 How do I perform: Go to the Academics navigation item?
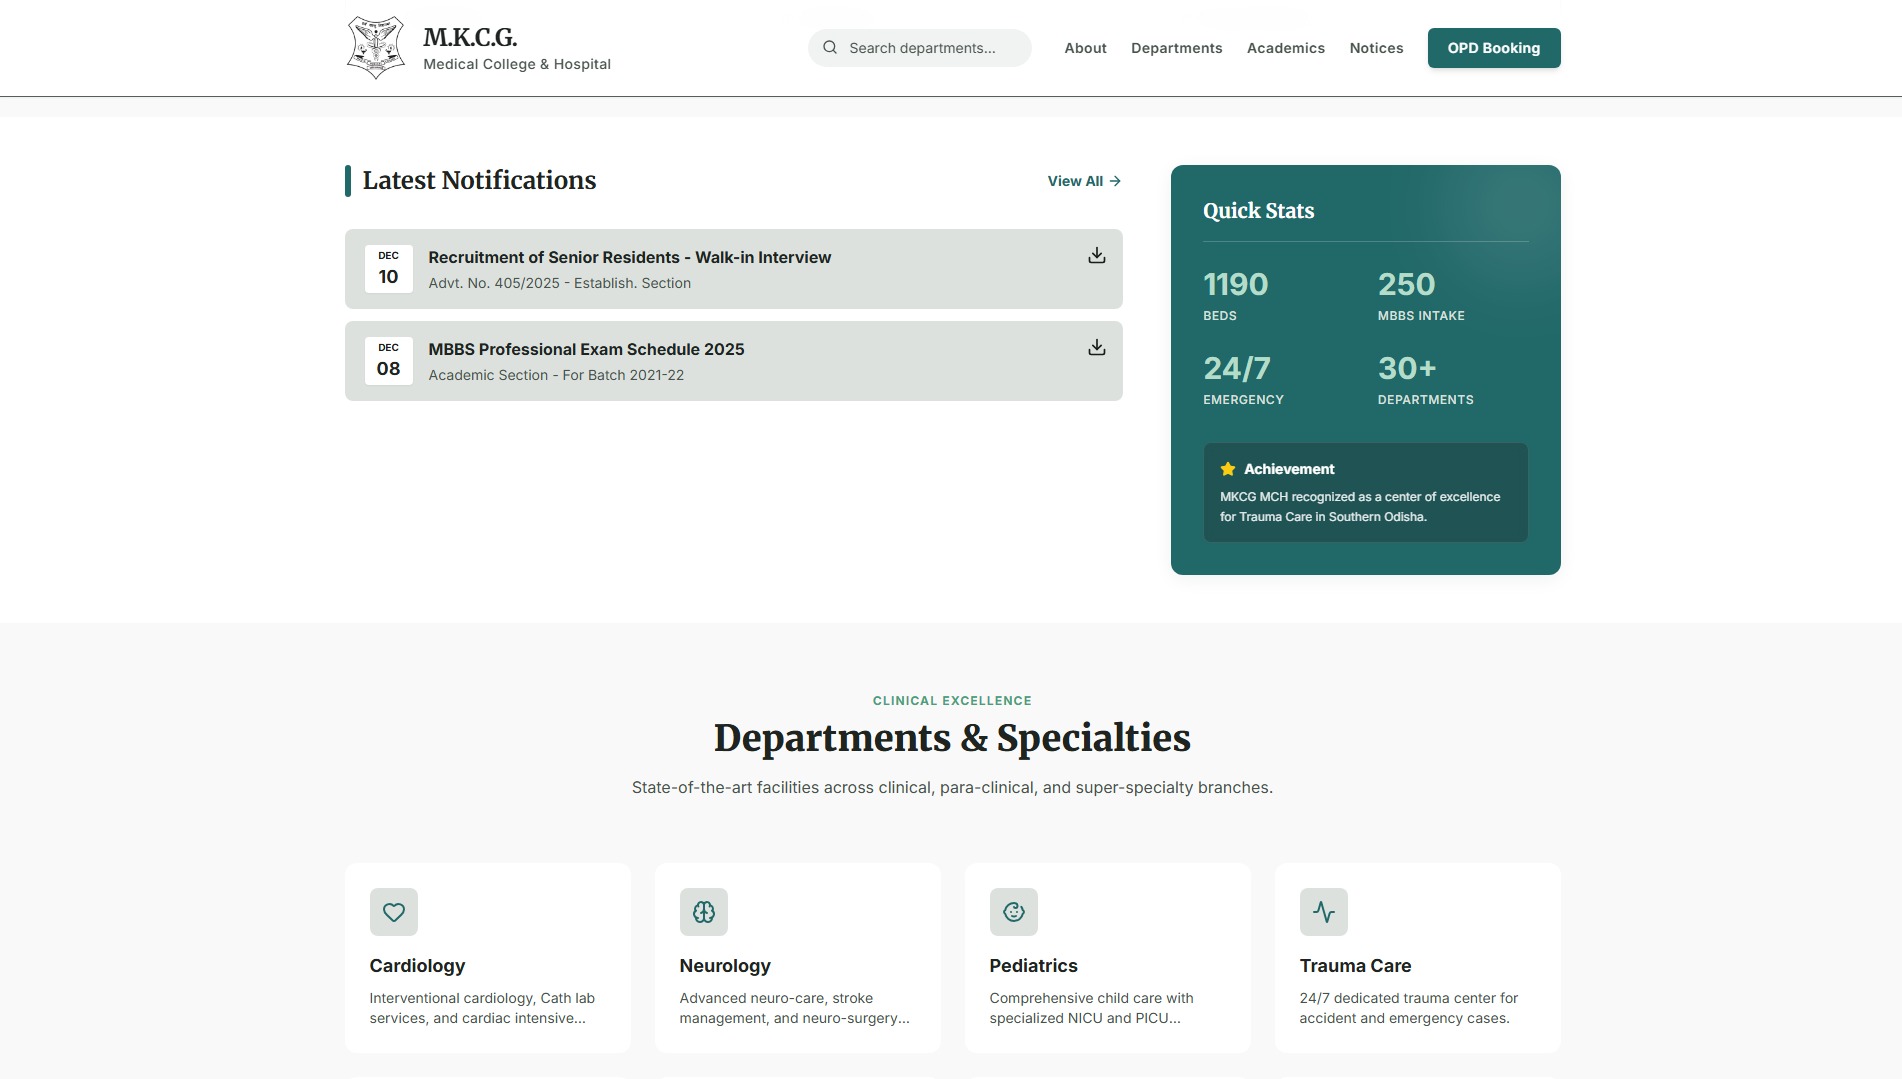pyautogui.click(x=1285, y=48)
